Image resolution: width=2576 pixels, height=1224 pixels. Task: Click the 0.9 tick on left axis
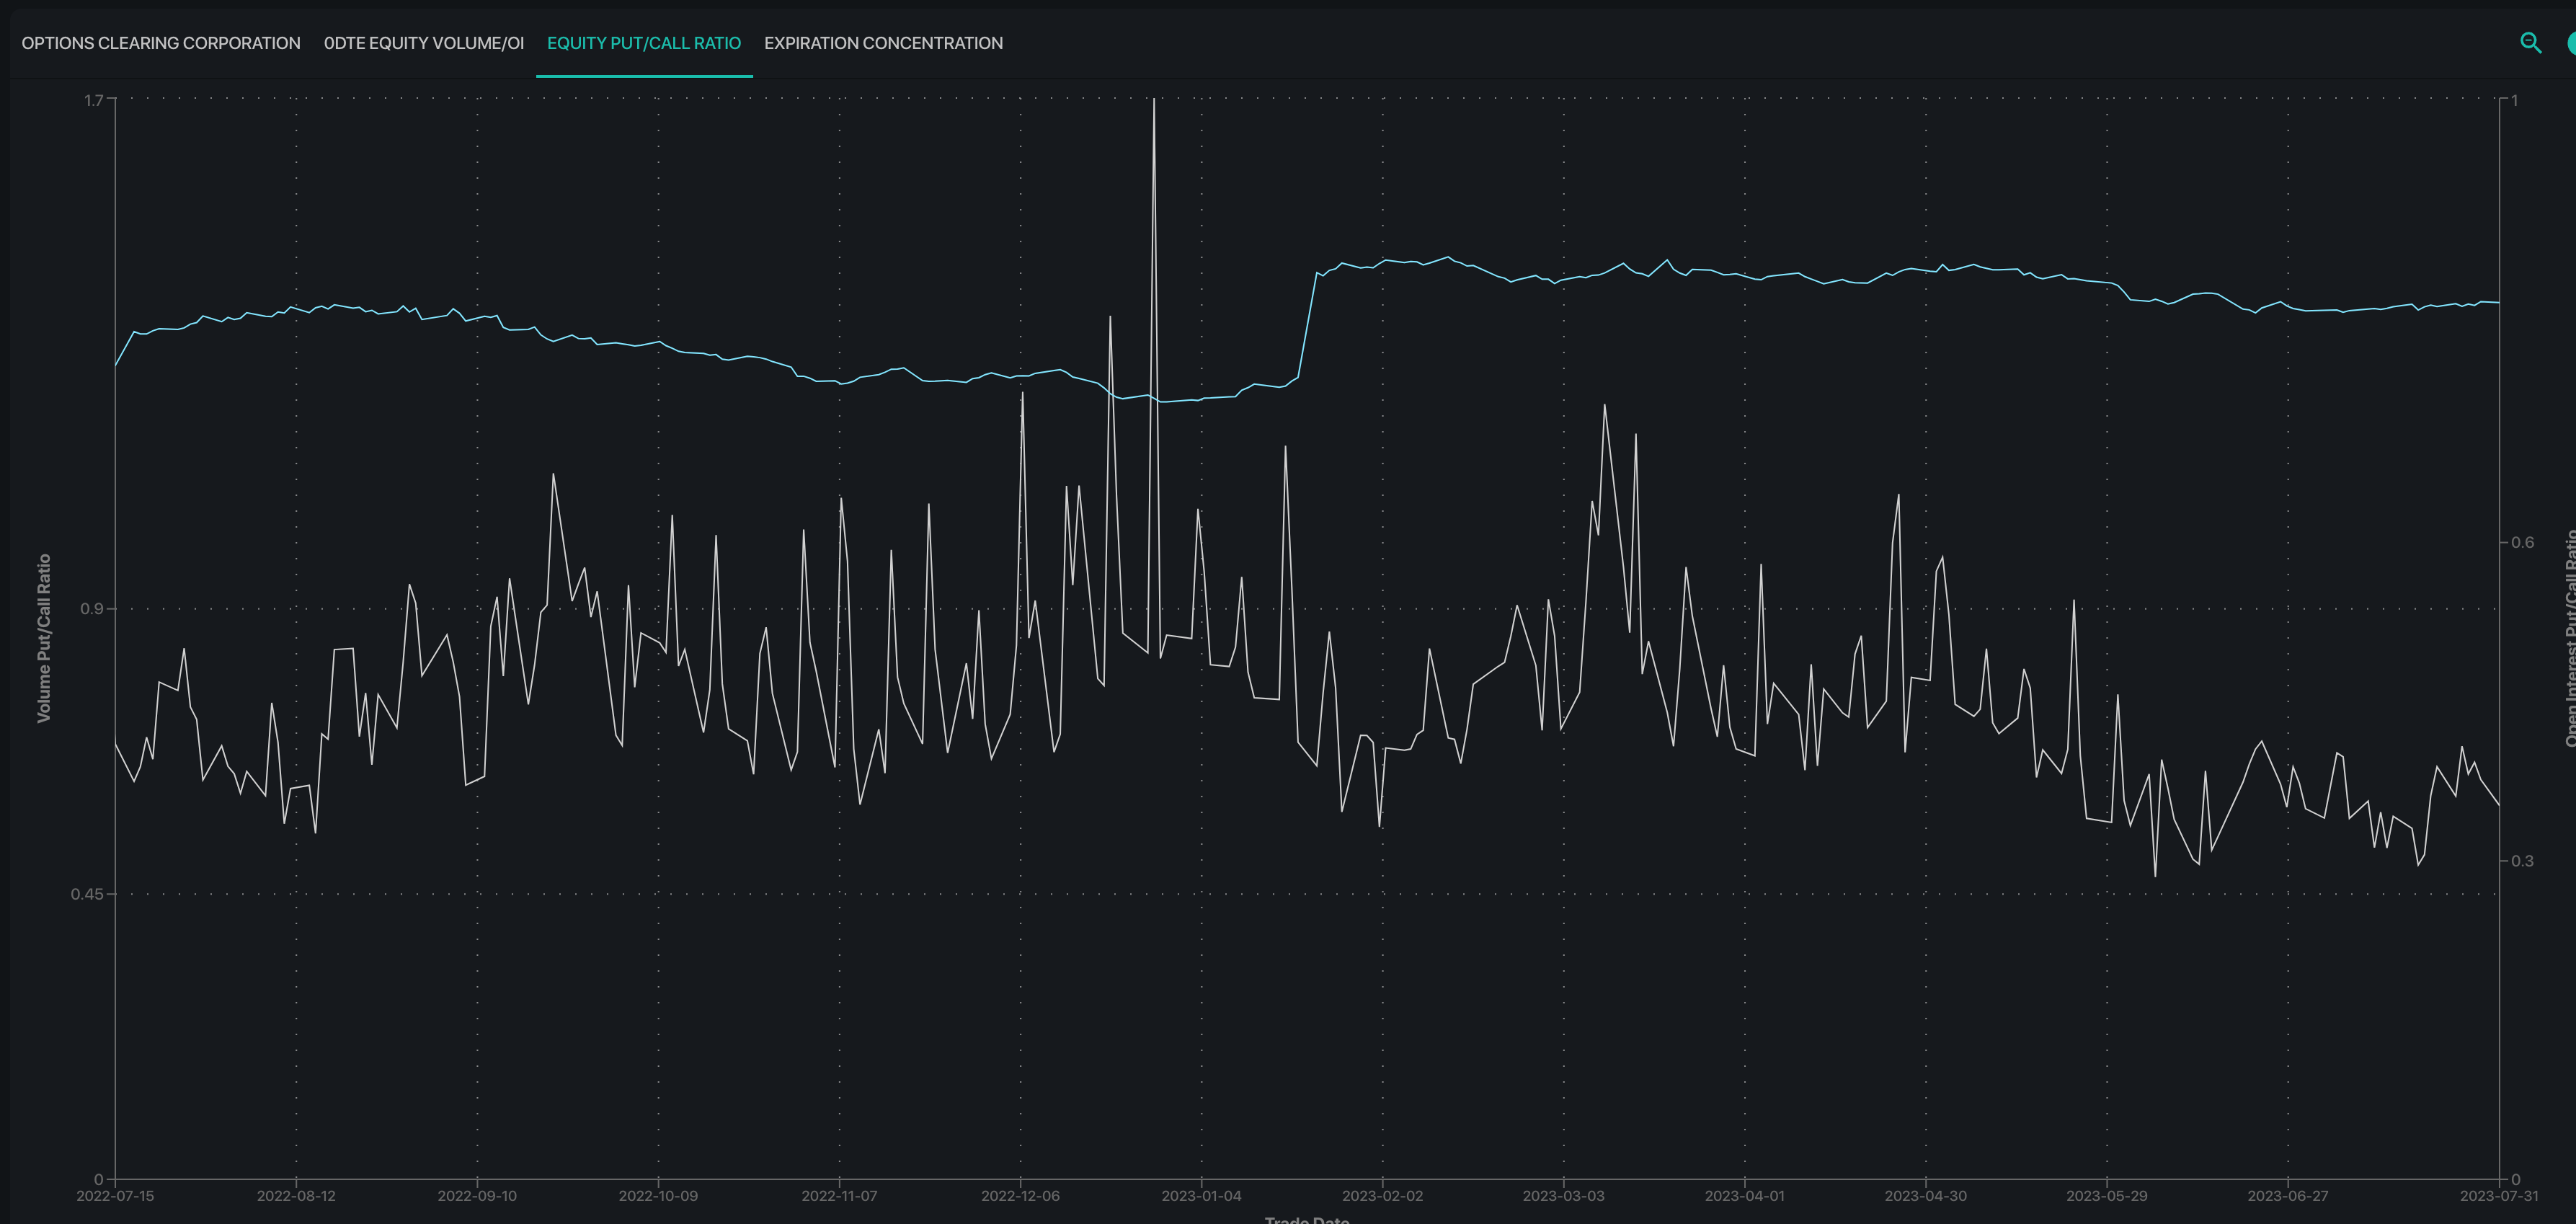(92, 608)
